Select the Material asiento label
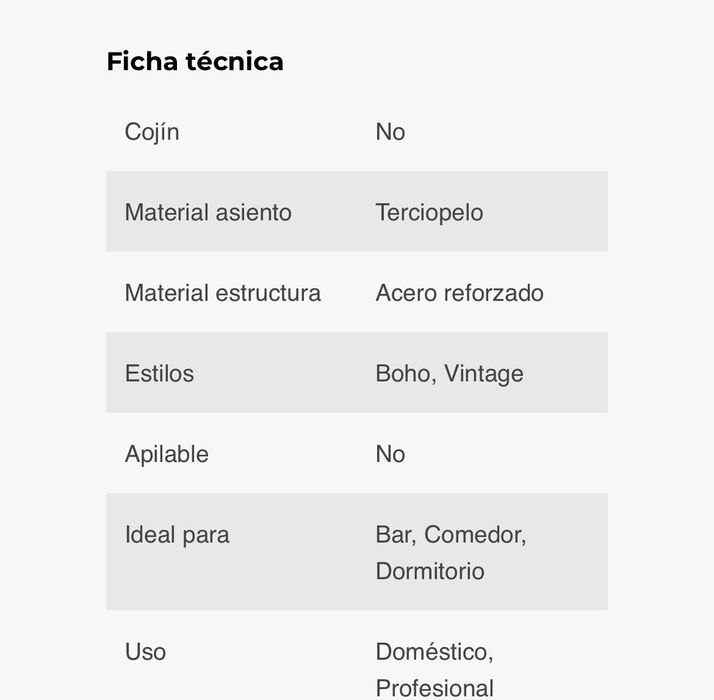The height and width of the screenshot is (700, 714). coord(208,212)
